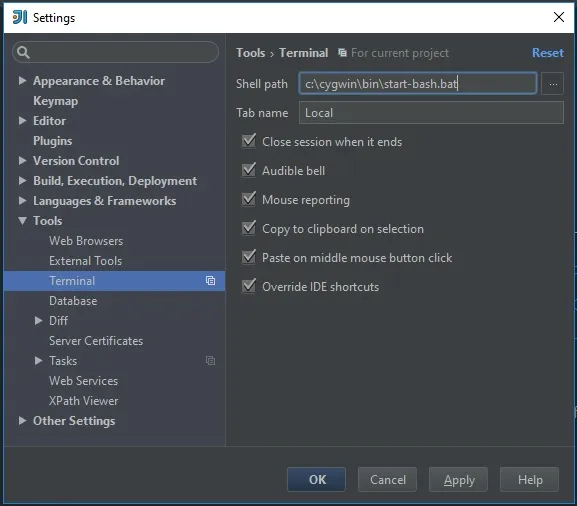This screenshot has height=506, width=577.
Task: Open Keymap settings
Action: click(56, 101)
